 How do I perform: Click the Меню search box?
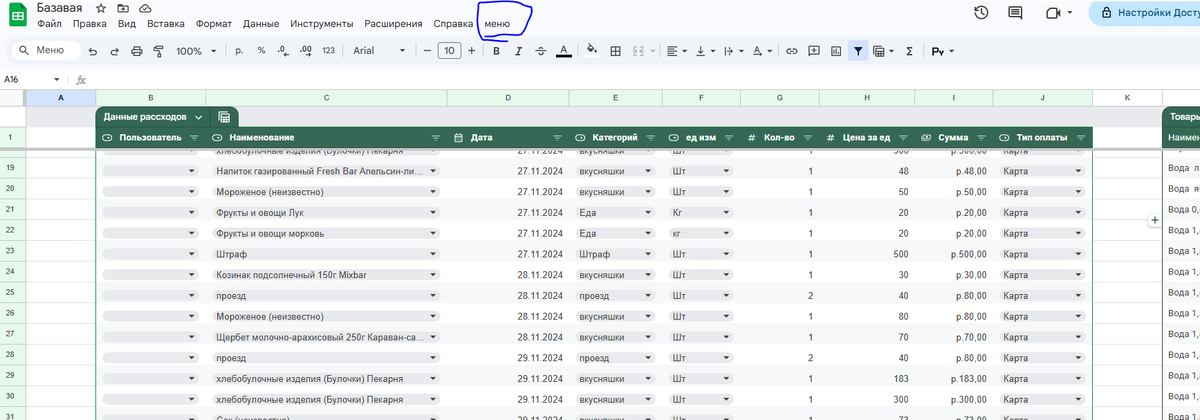tap(44, 51)
